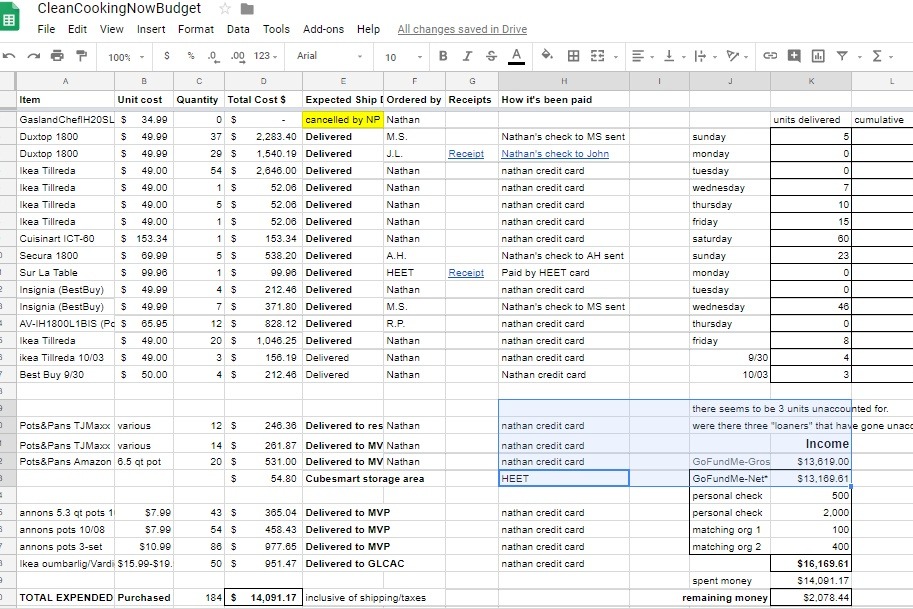913x609 pixels.
Task: Click 'All changes saved in Drive' link
Action: coord(462,29)
